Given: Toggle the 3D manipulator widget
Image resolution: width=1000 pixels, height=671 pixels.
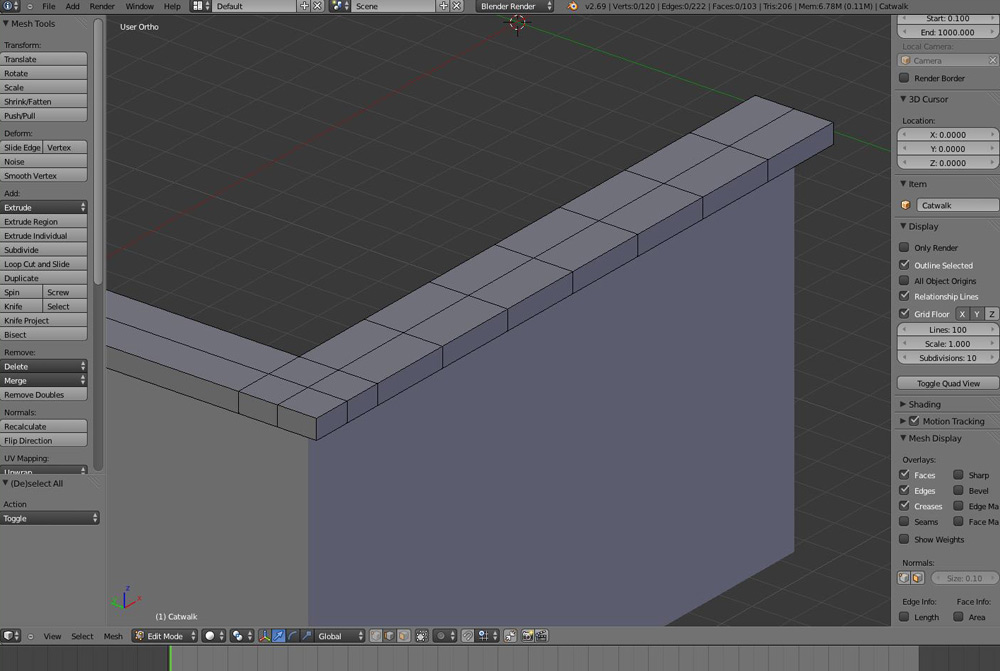Looking at the screenshot, I should [265, 636].
